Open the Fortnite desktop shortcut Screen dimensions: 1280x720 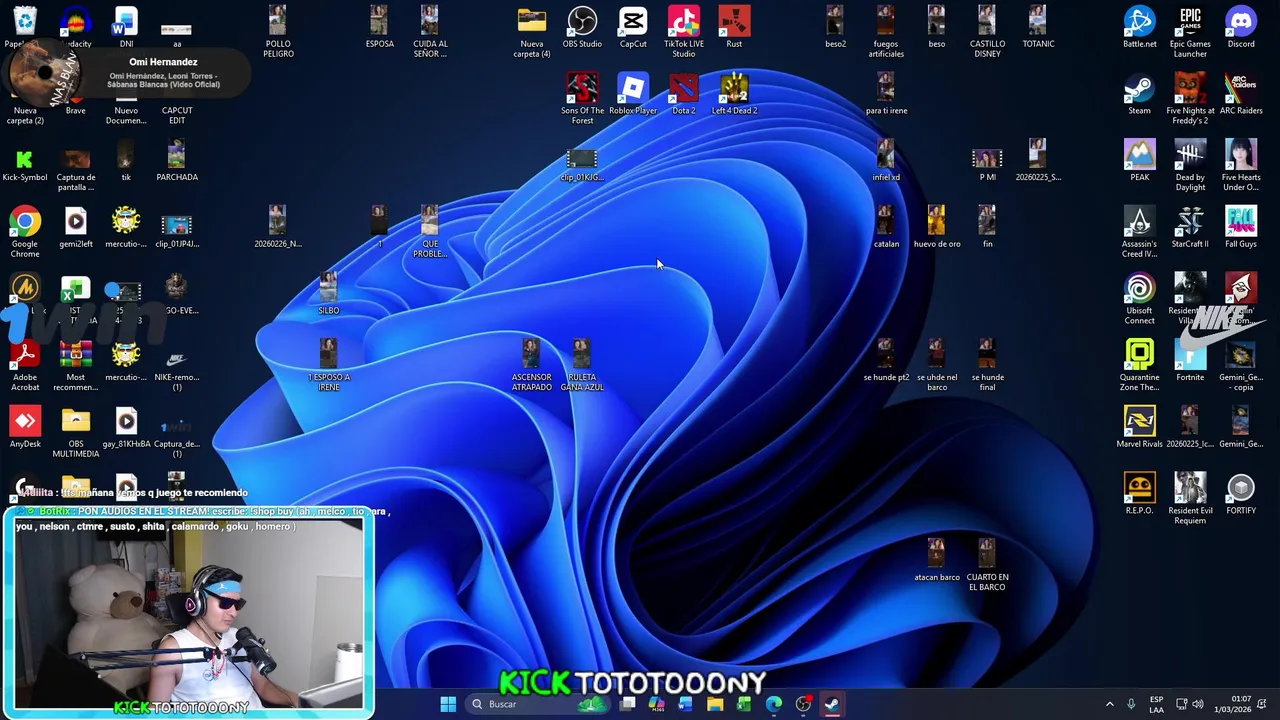1190,361
